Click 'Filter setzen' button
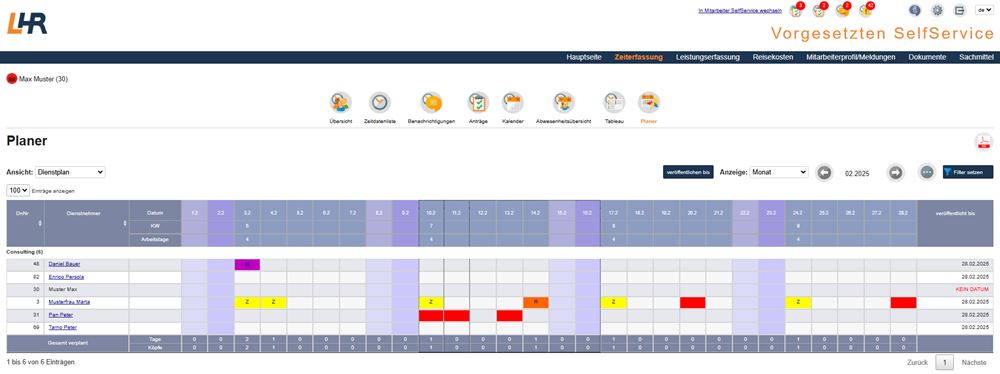1000x374 pixels. (968, 172)
